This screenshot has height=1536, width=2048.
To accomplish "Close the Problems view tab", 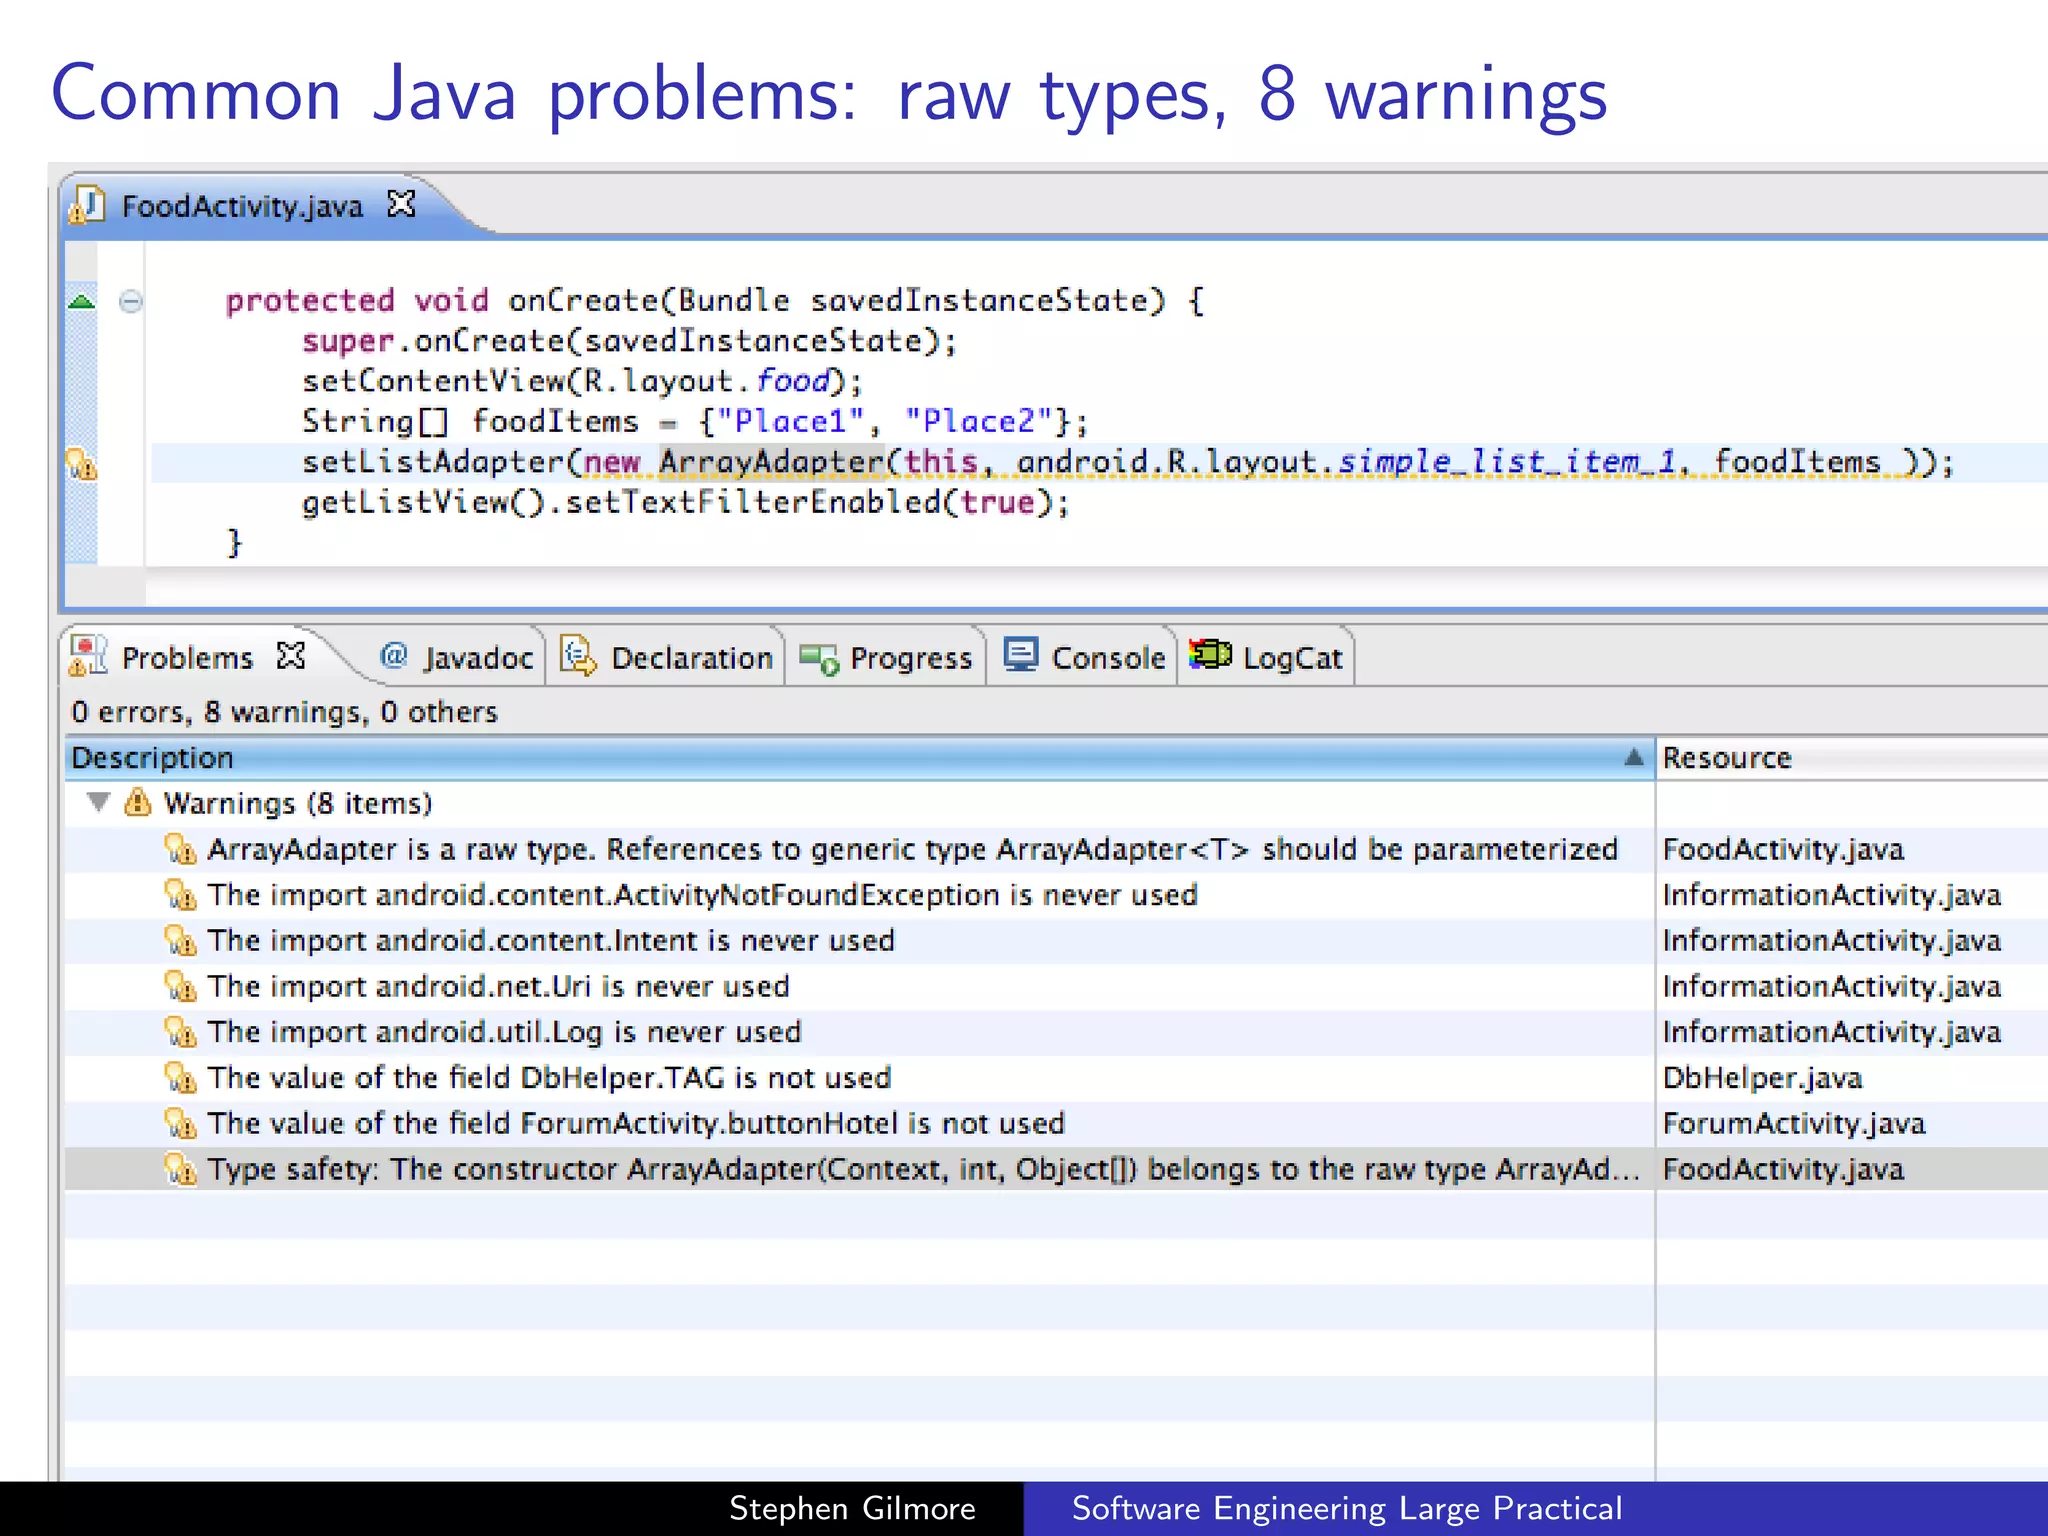I will point(291,656).
